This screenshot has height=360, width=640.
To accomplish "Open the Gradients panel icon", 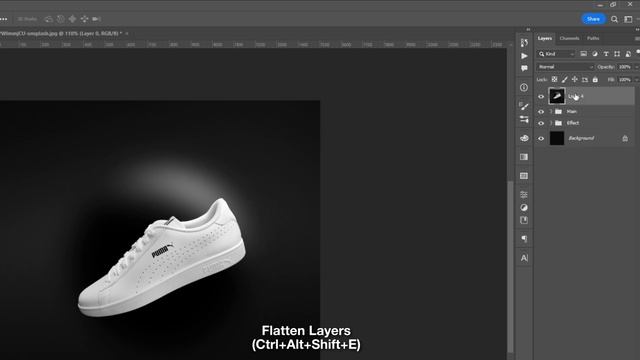I will pos(524,157).
